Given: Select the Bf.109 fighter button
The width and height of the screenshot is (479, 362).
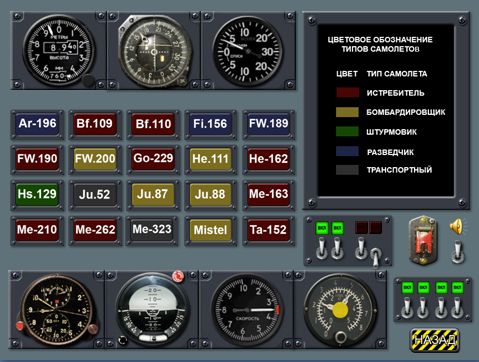Looking at the screenshot, I should click(95, 124).
